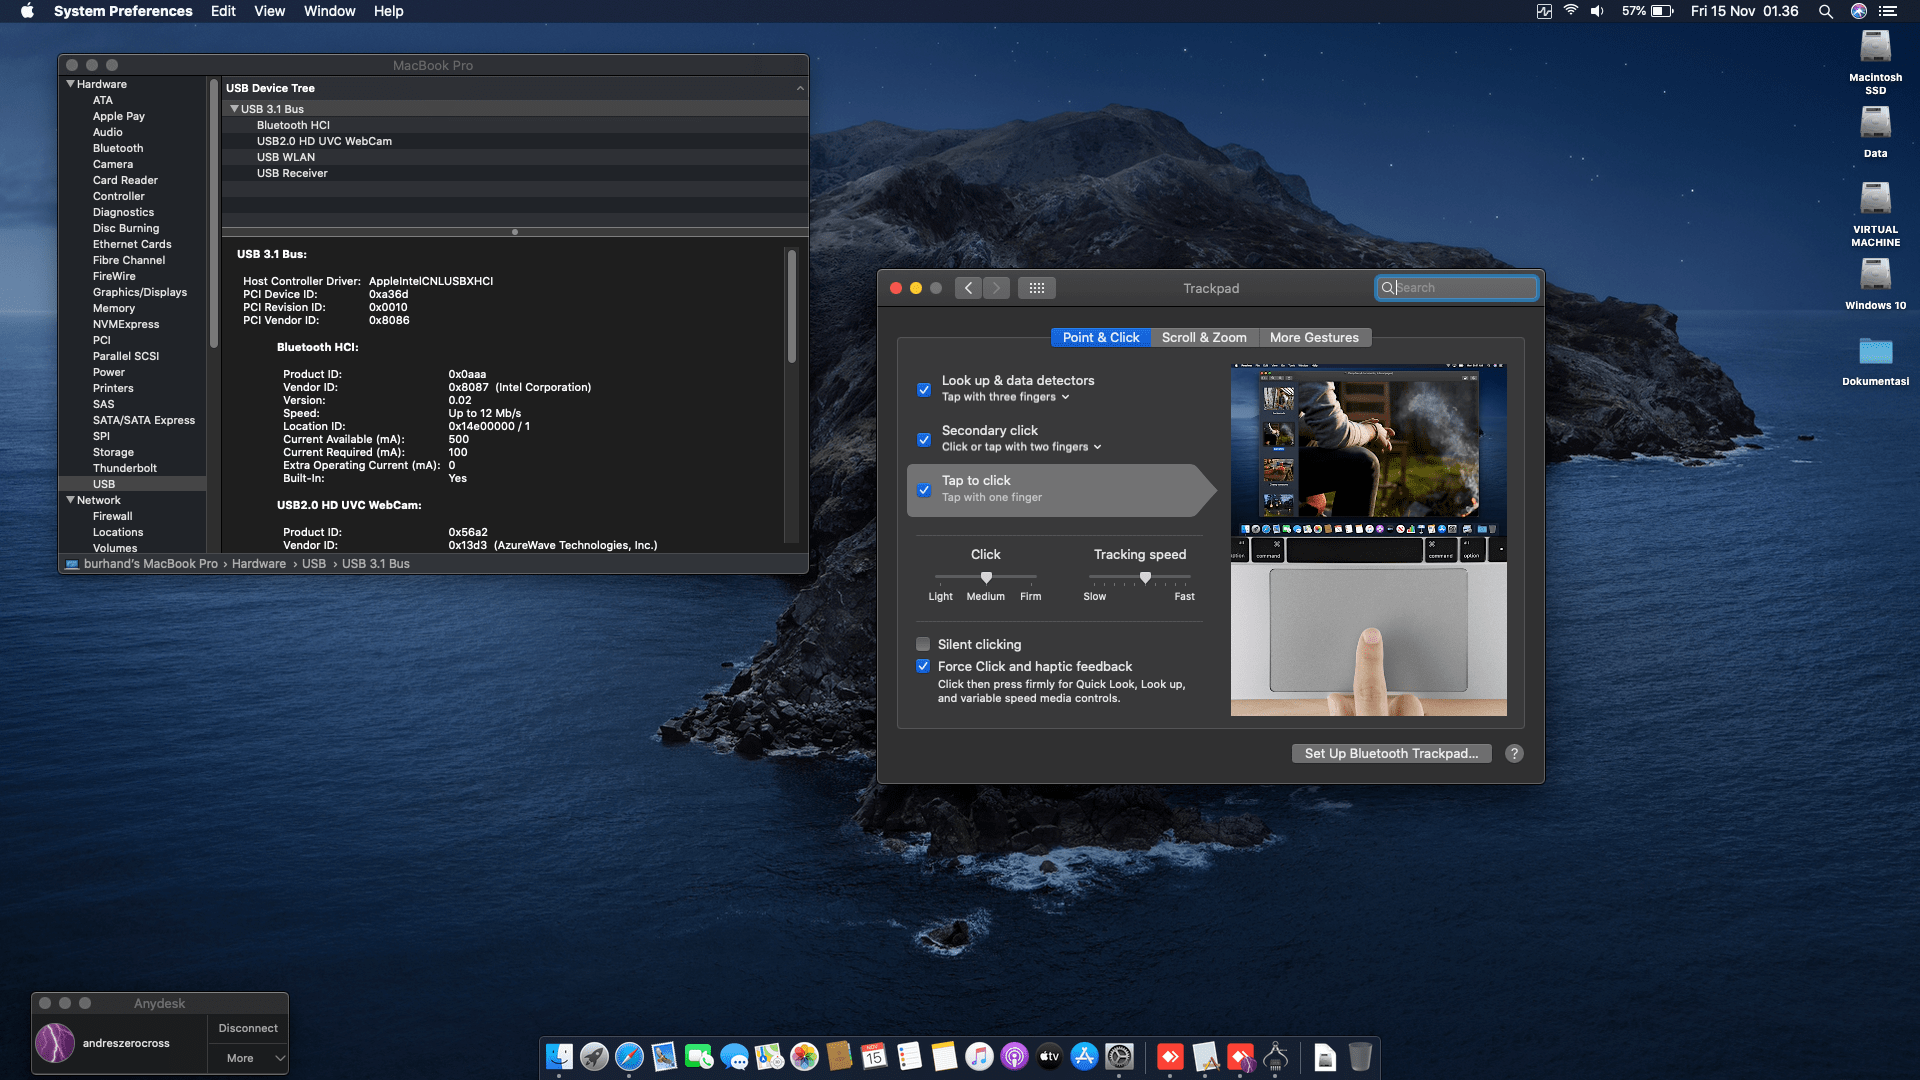Switch to the Scroll & Zoom tab
Viewport: 1920px width, 1080px height.
pos(1204,337)
